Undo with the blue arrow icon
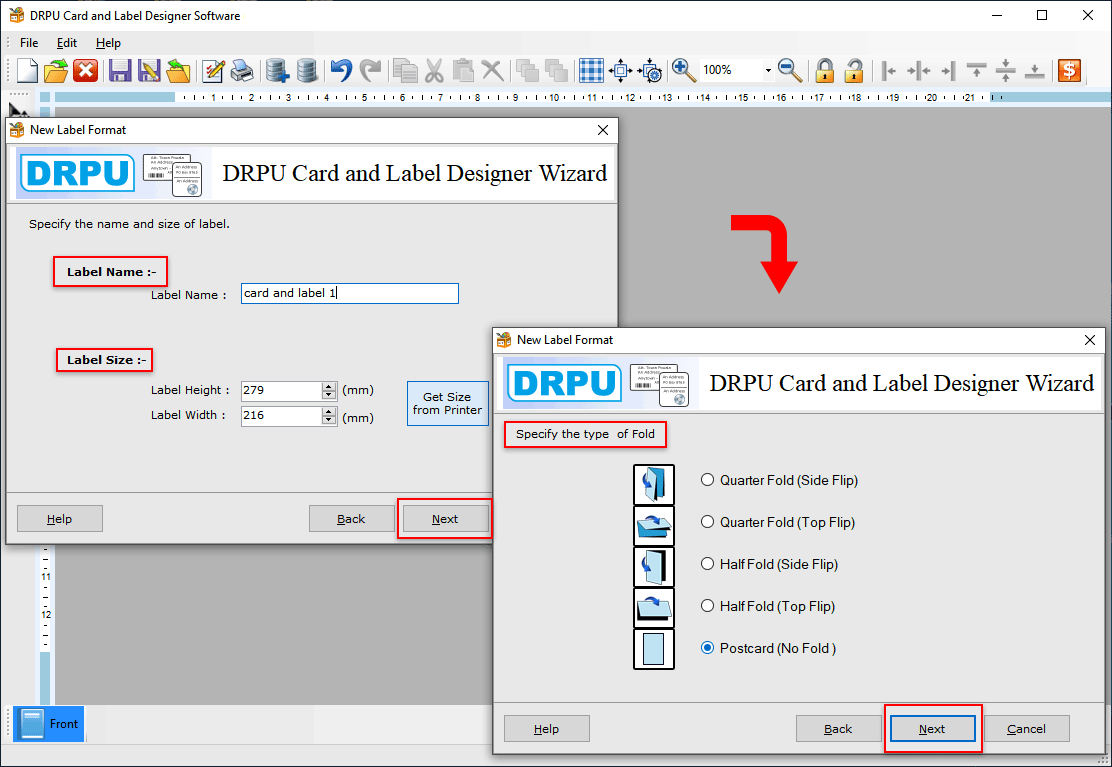Image resolution: width=1112 pixels, height=767 pixels. click(341, 70)
